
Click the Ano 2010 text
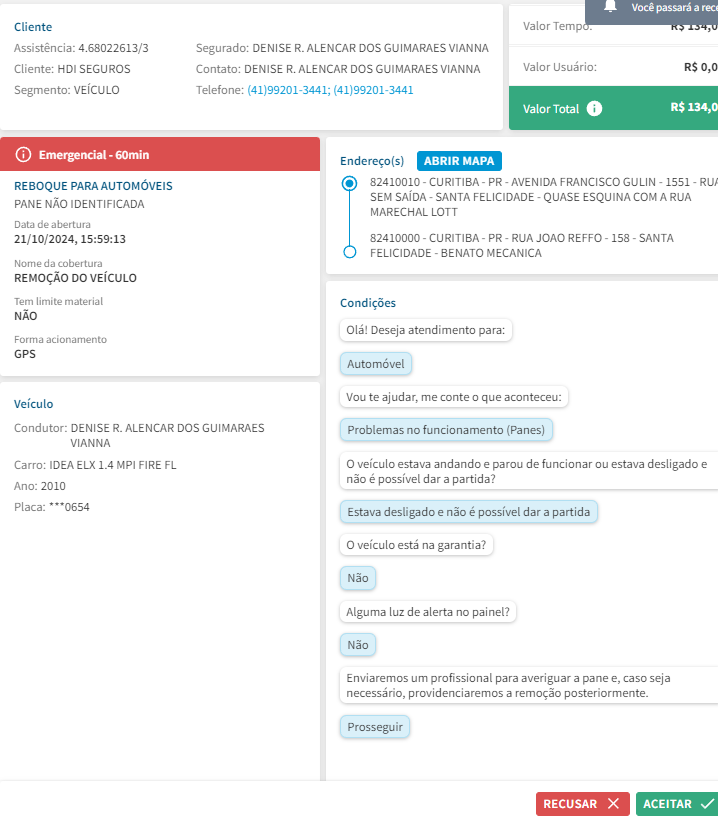tap(40, 486)
